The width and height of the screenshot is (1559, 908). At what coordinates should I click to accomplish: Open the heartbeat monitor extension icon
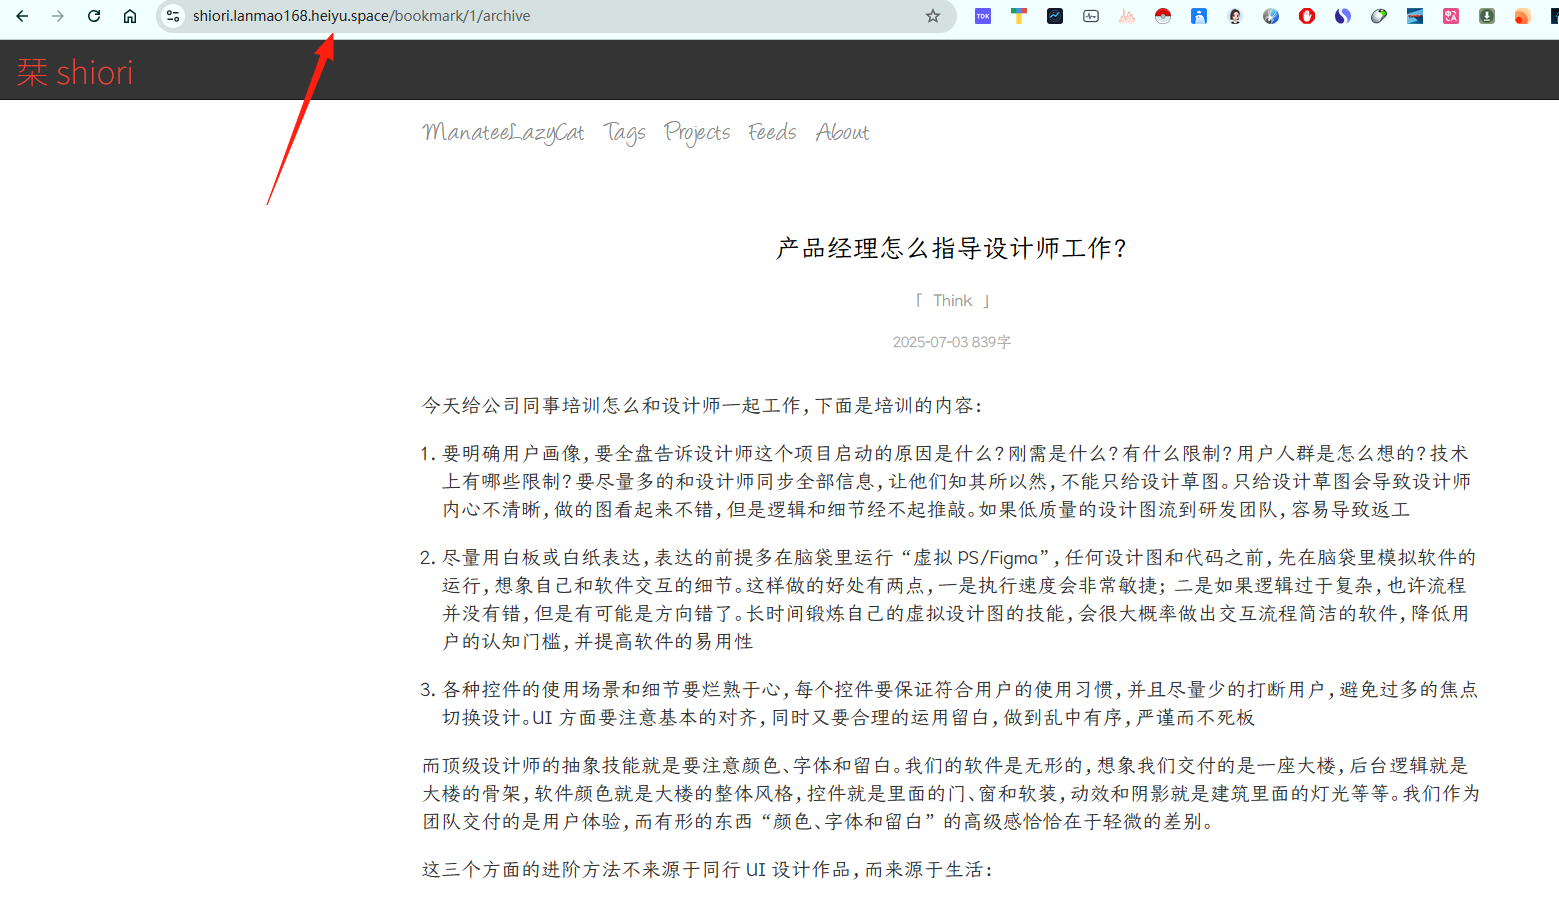pos(1091,16)
